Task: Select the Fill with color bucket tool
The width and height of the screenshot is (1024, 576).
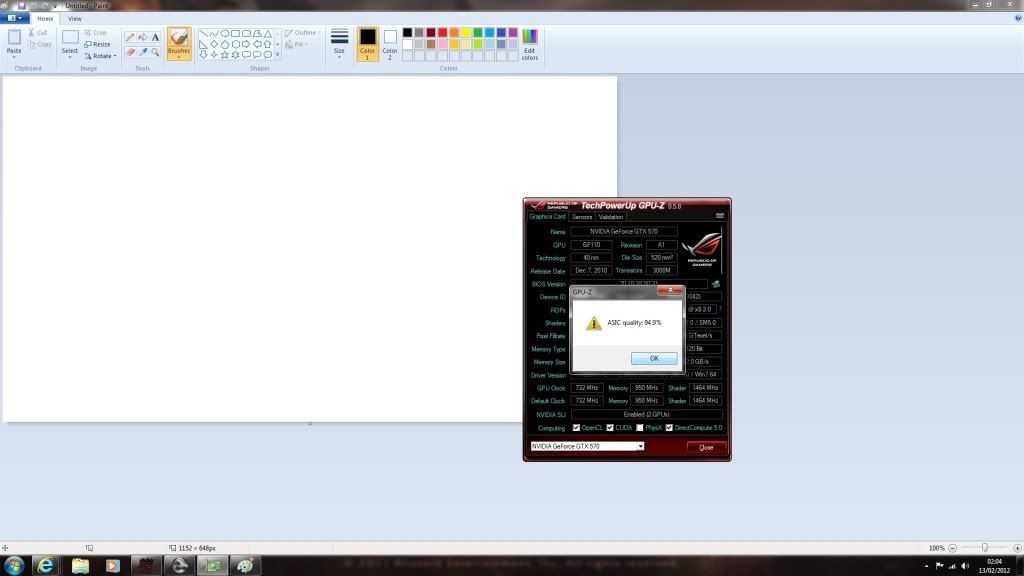Action: click(x=142, y=37)
